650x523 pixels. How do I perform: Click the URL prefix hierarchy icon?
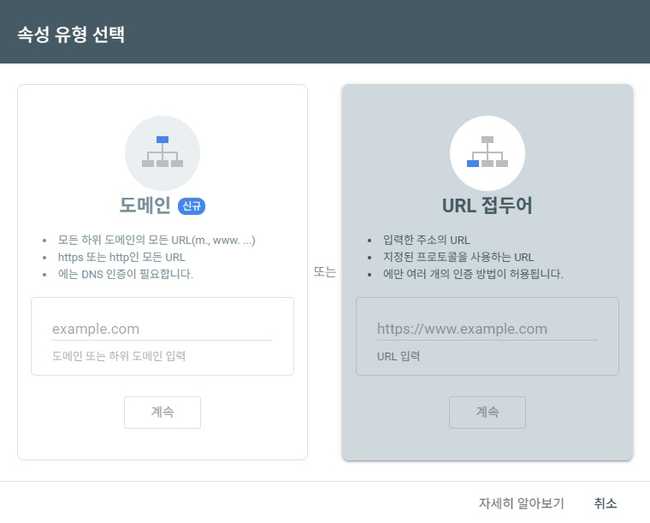click(487, 151)
